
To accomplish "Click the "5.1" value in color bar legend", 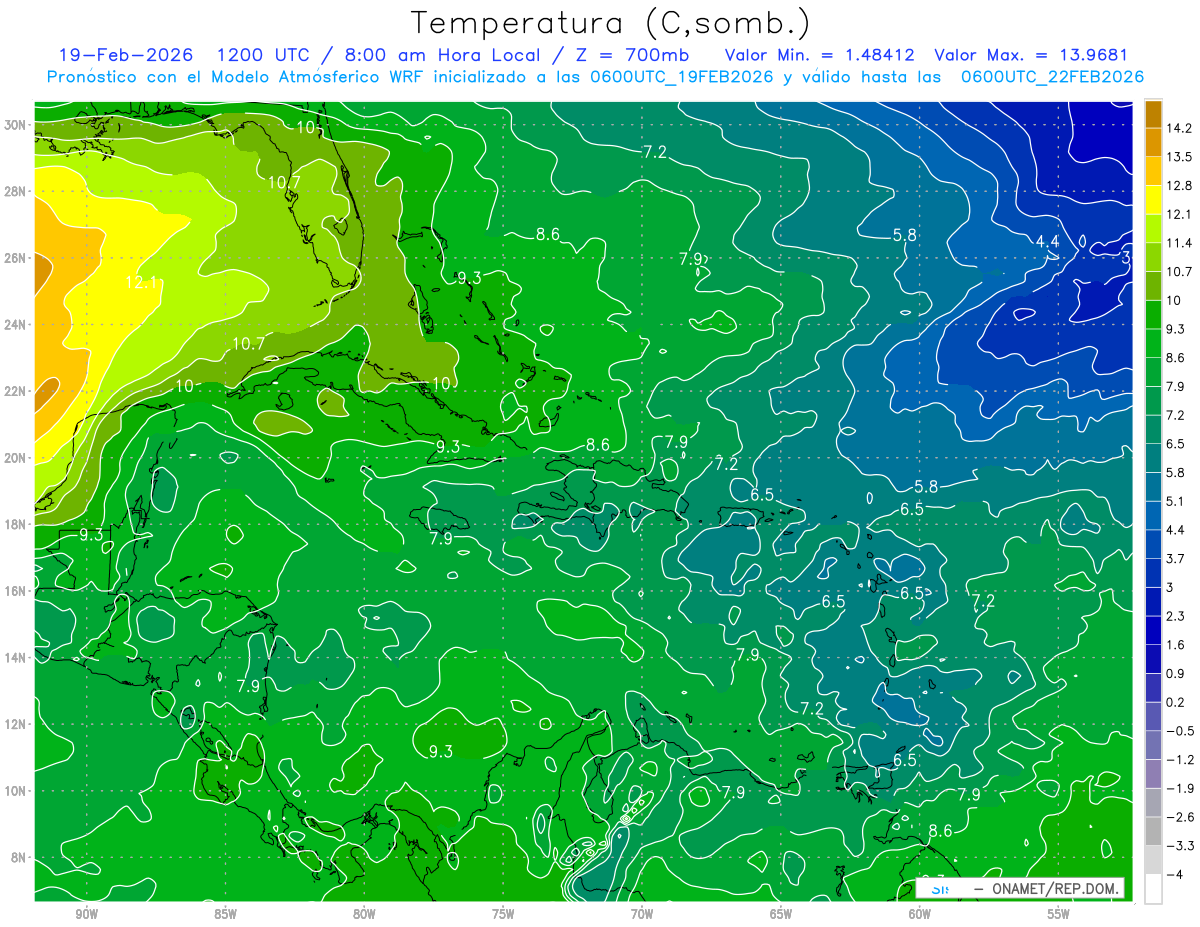I will pyautogui.click(x=1175, y=501).
